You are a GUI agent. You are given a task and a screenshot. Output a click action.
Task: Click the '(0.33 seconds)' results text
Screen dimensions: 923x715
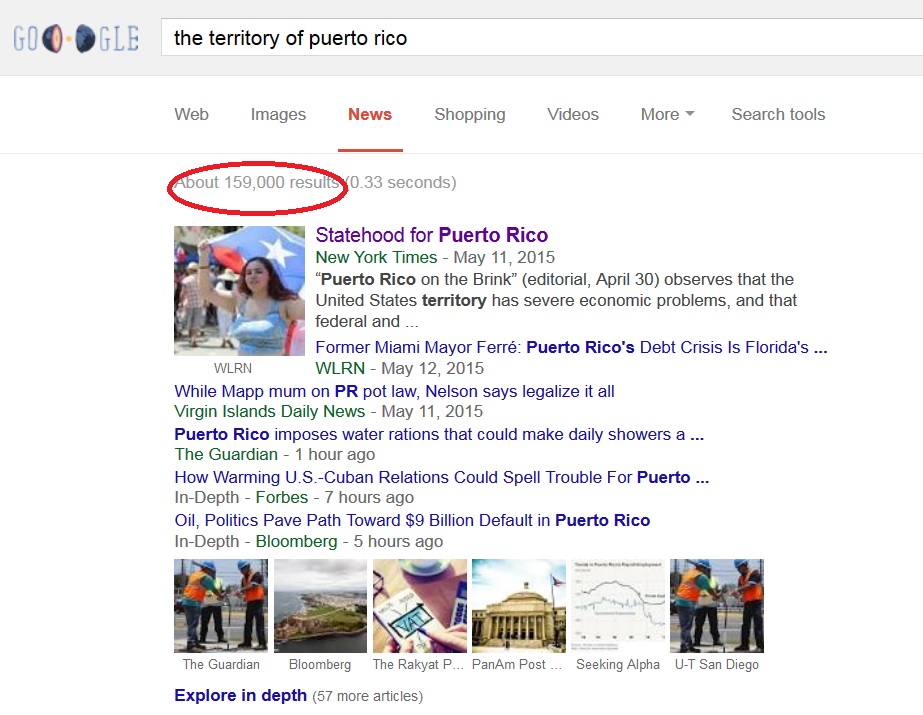coord(401,182)
